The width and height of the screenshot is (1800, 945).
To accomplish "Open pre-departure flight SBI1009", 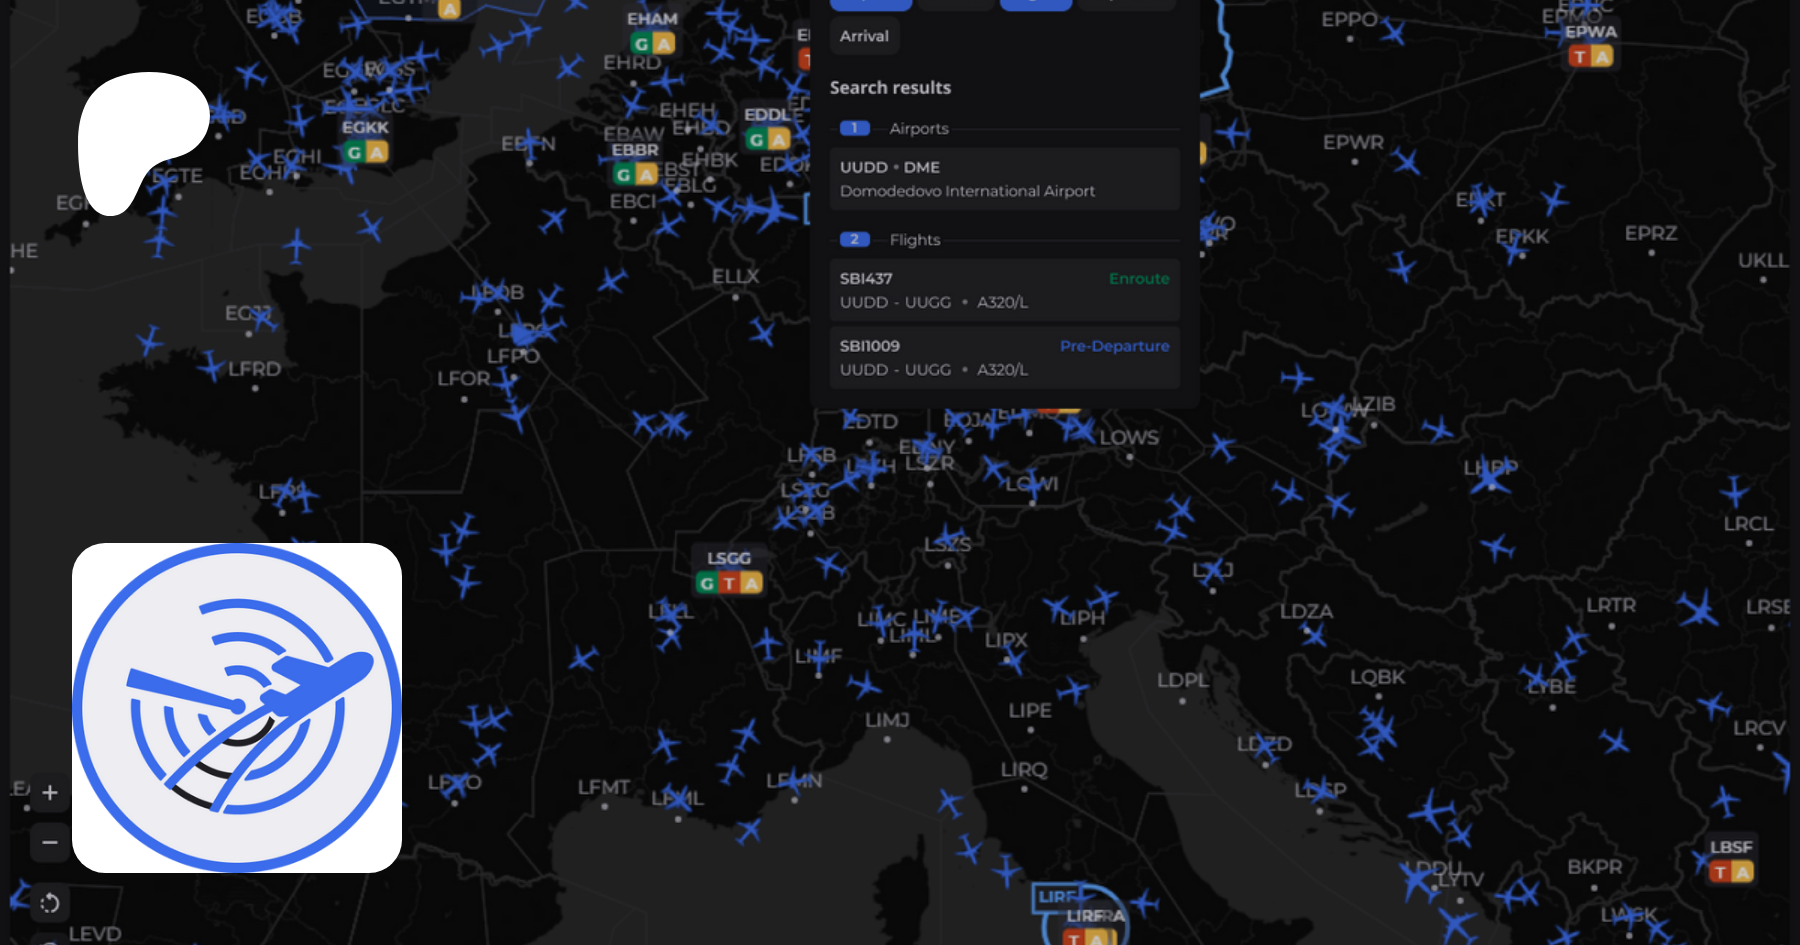I will 1004,357.
